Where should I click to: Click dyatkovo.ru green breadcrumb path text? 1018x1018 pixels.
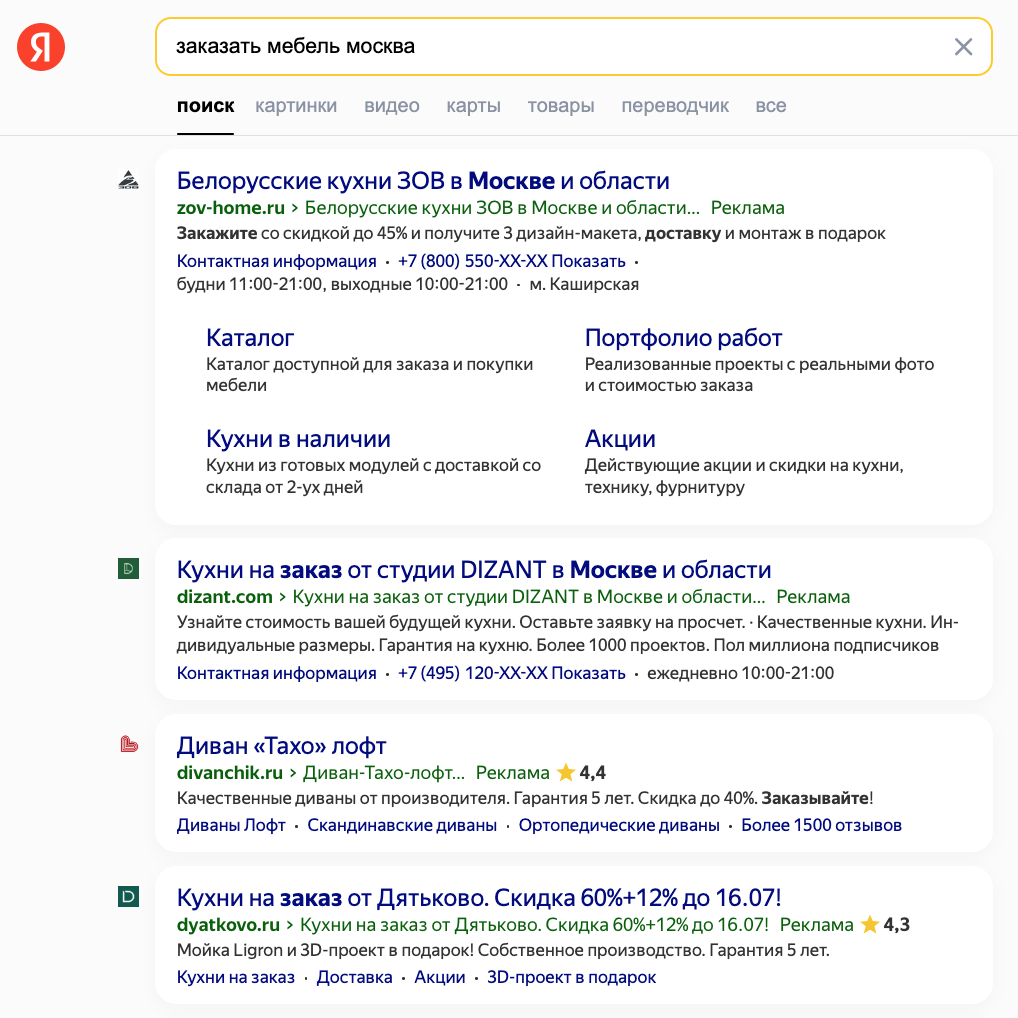(534, 925)
